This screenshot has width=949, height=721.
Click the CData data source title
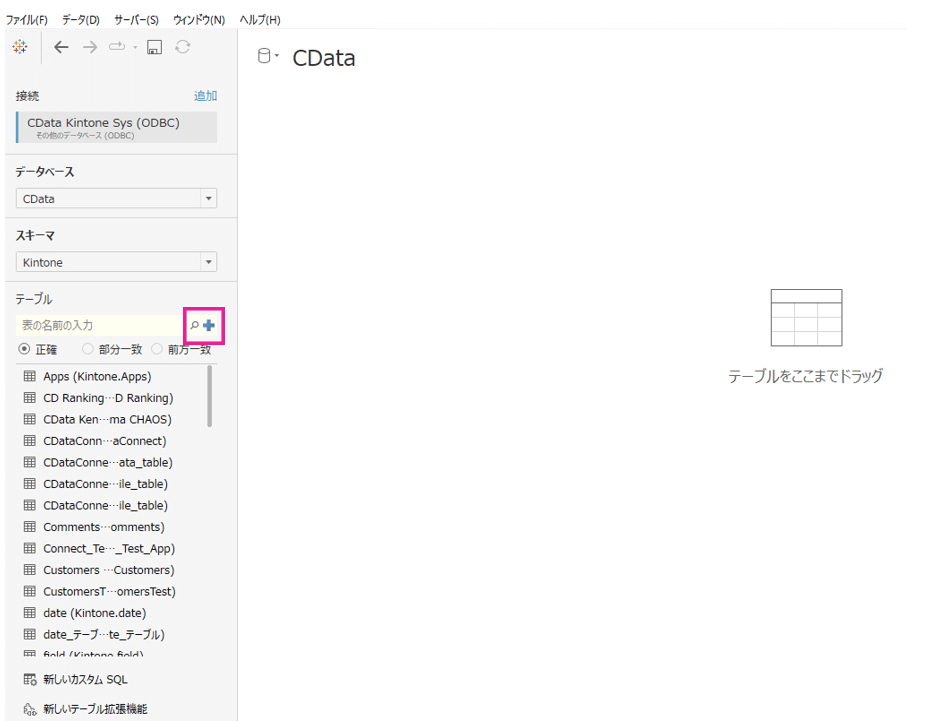(324, 58)
